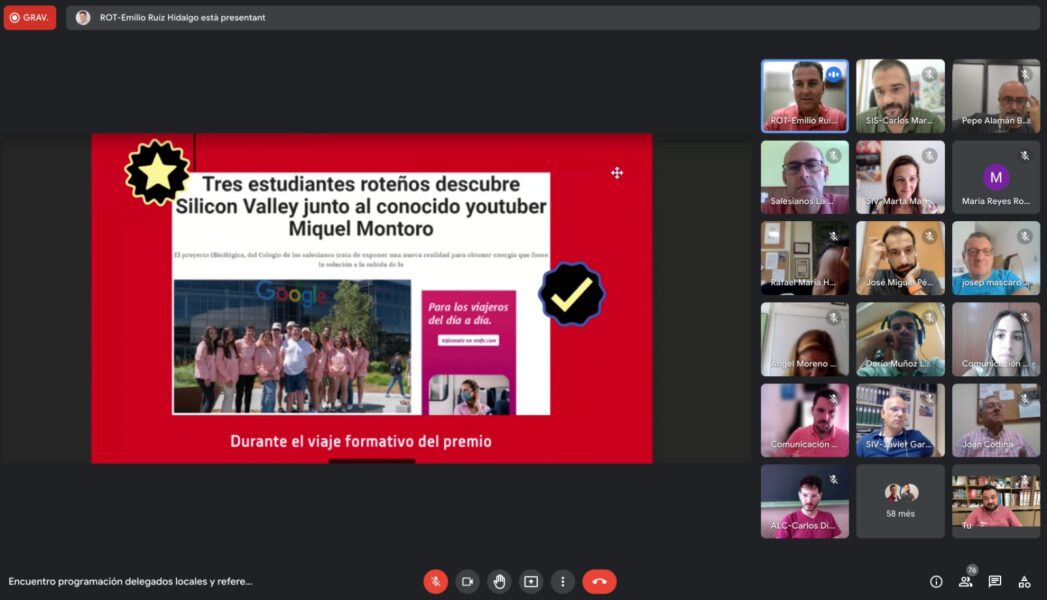Open the '58 més' overflow participants tile
The height and width of the screenshot is (600, 1047).
[x=900, y=501]
